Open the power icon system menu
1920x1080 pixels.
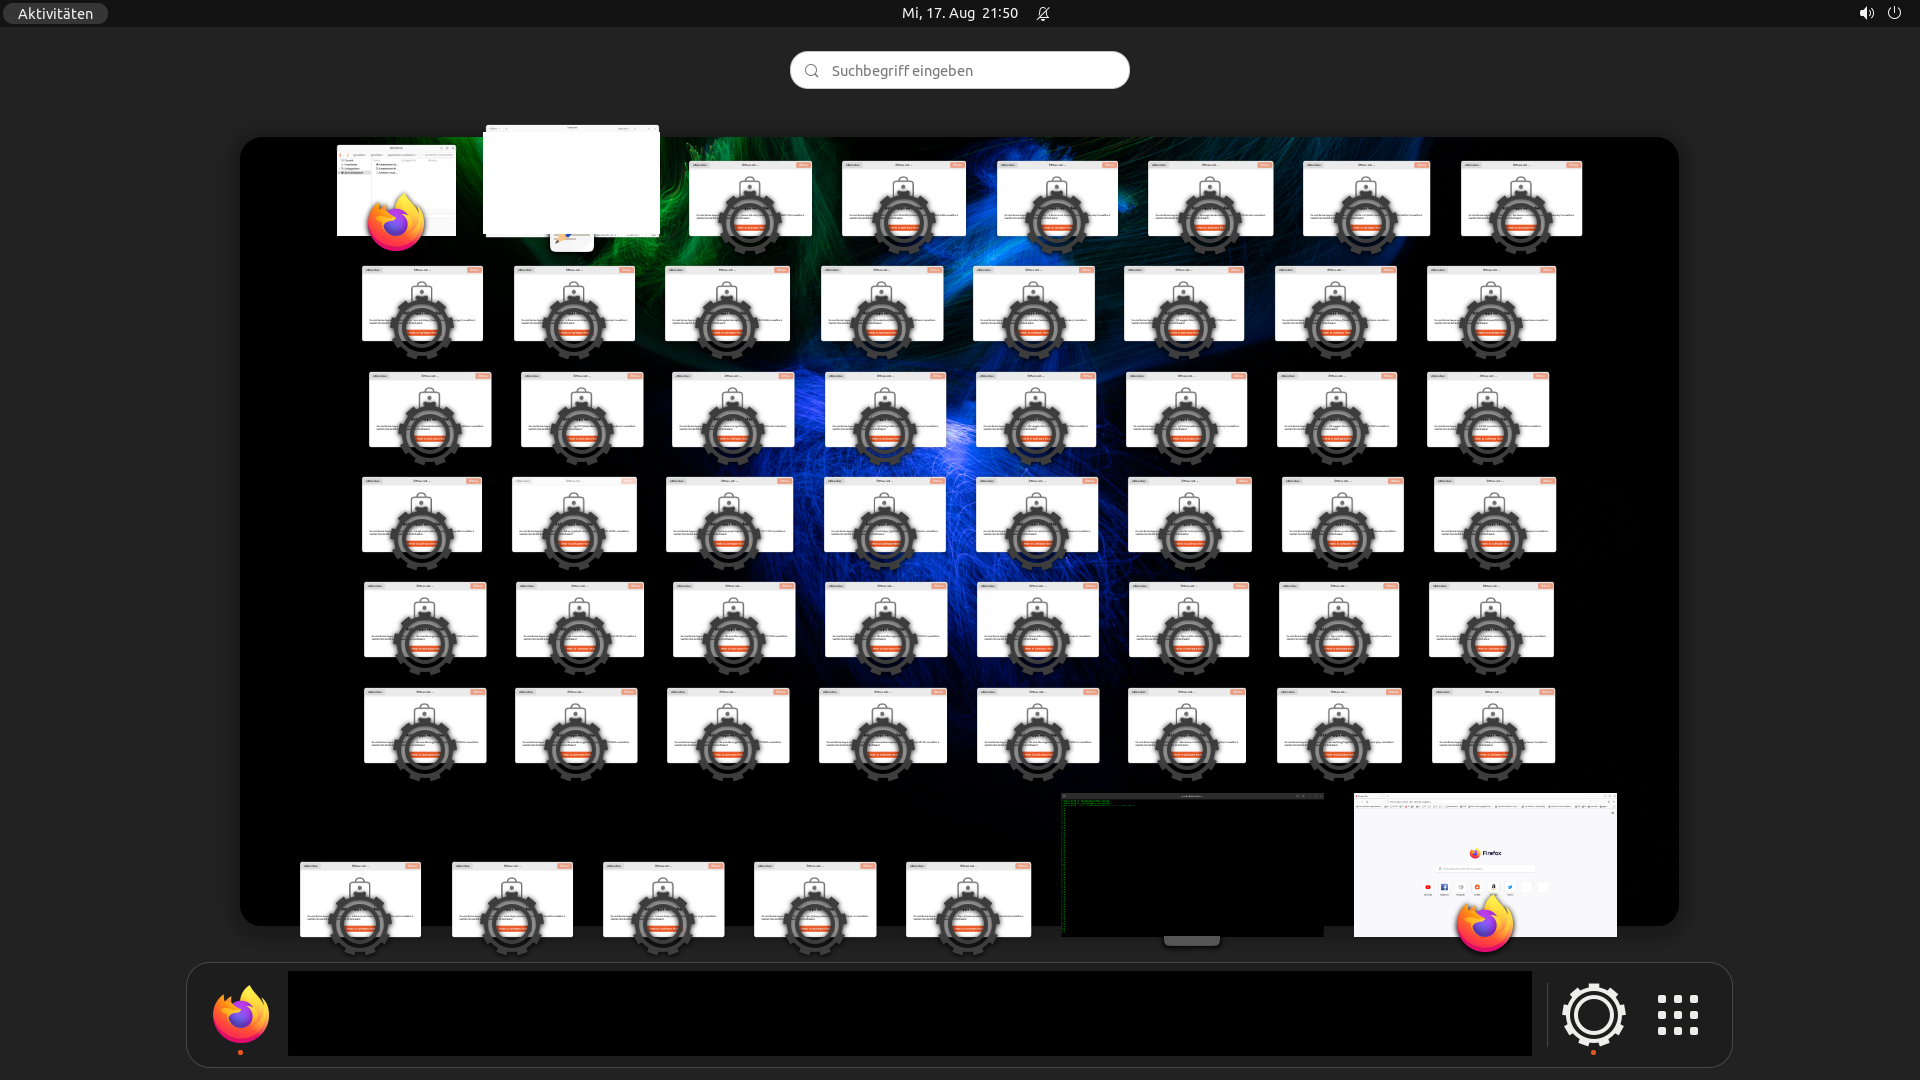1894,13
